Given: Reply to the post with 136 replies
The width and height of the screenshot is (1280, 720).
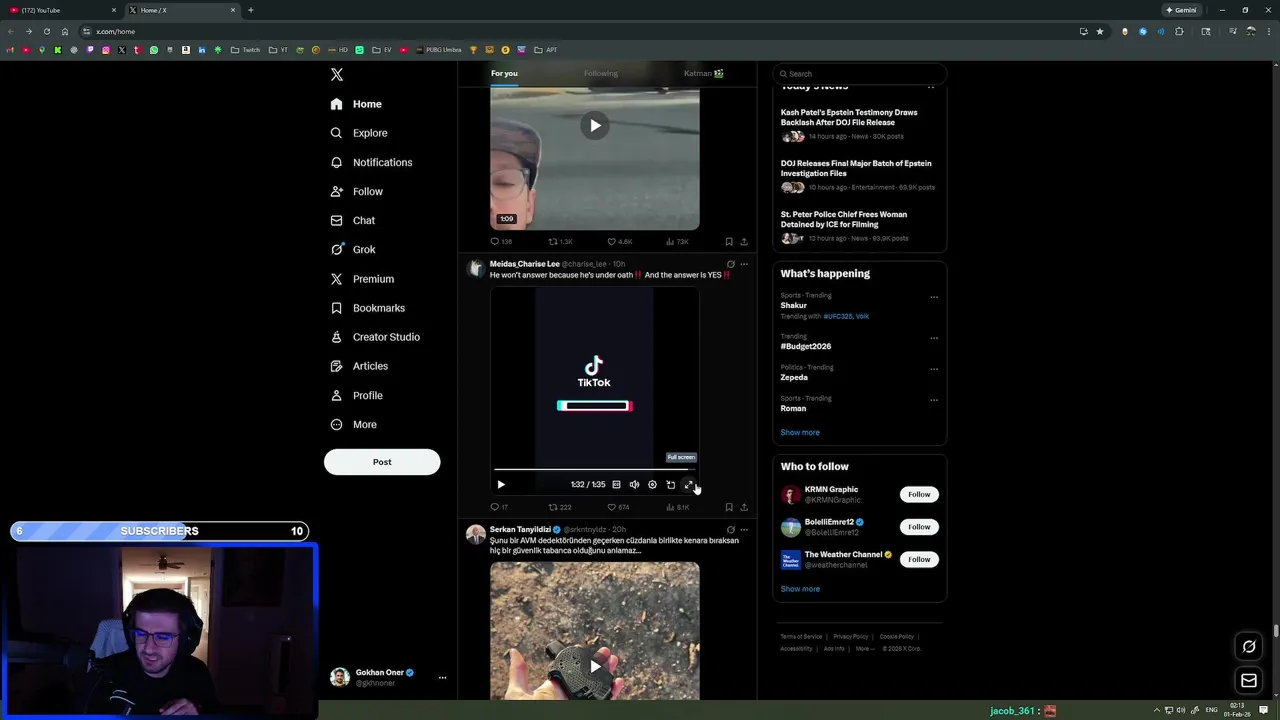Looking at the screenshot, I should pos(501,242).
